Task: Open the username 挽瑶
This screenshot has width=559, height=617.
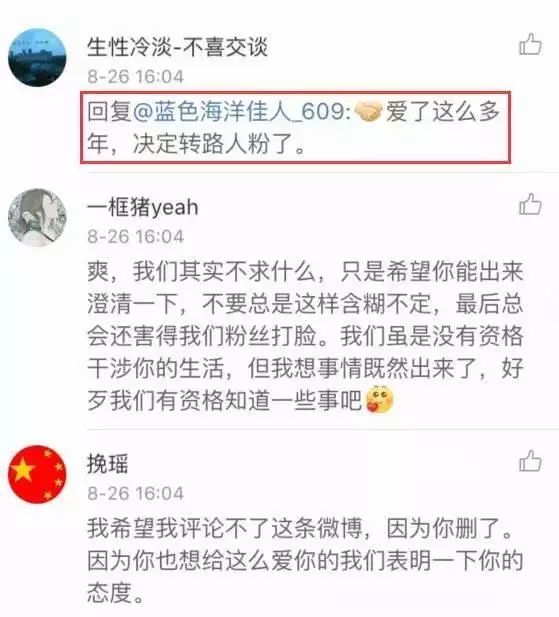Action: 107,464
